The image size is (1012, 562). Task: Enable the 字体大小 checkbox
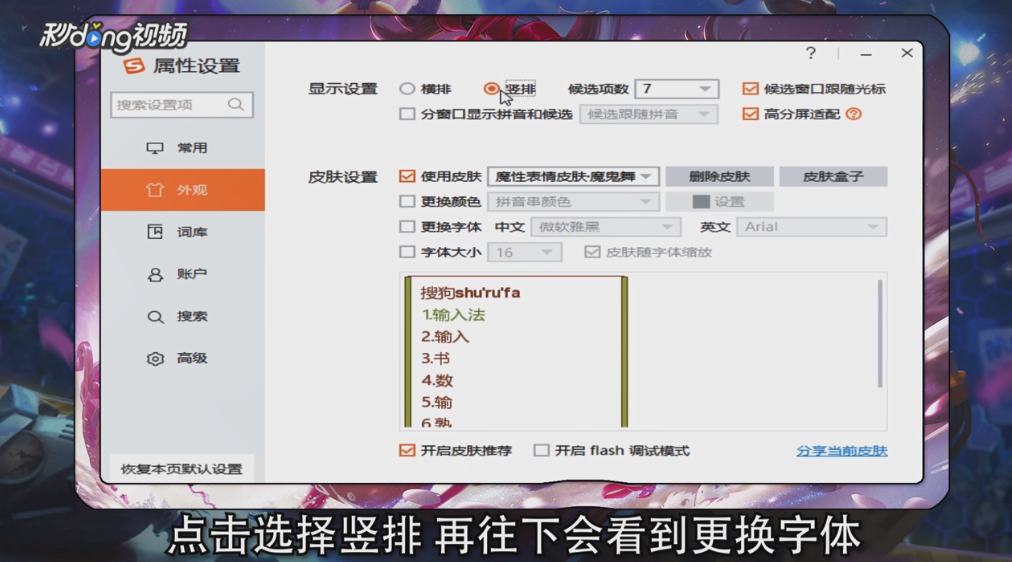coord(407,252)
